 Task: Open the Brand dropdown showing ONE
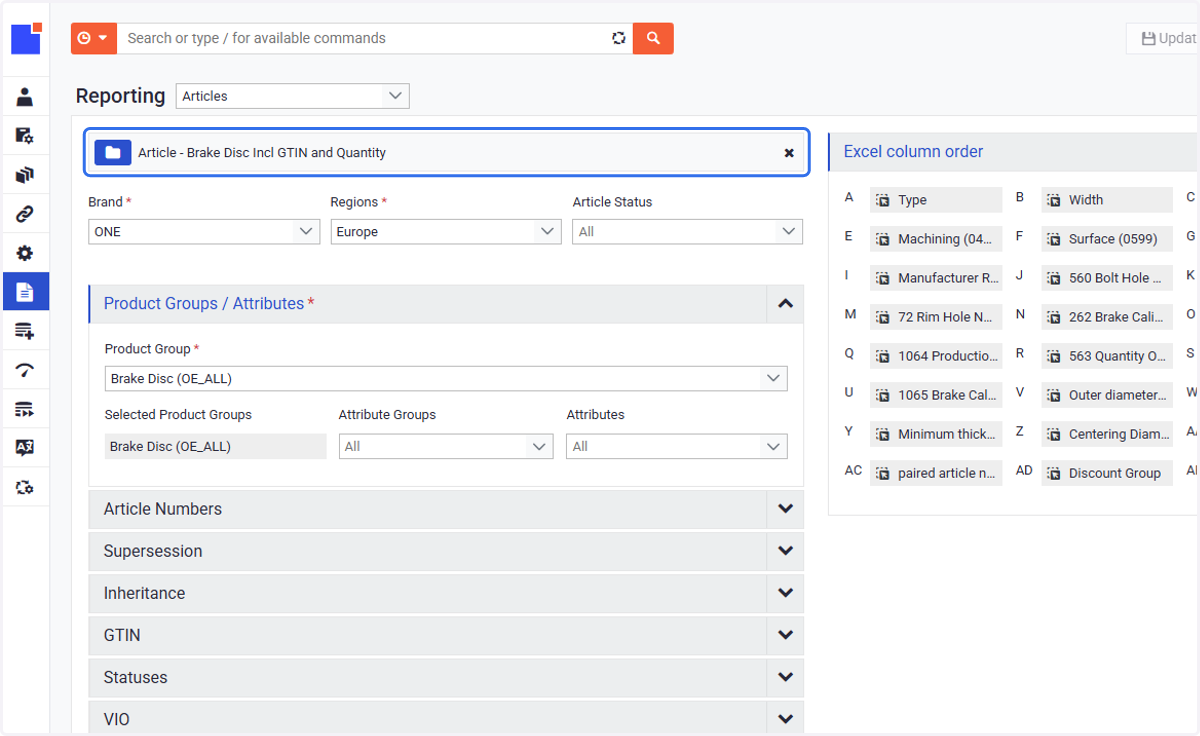(204, 231)
